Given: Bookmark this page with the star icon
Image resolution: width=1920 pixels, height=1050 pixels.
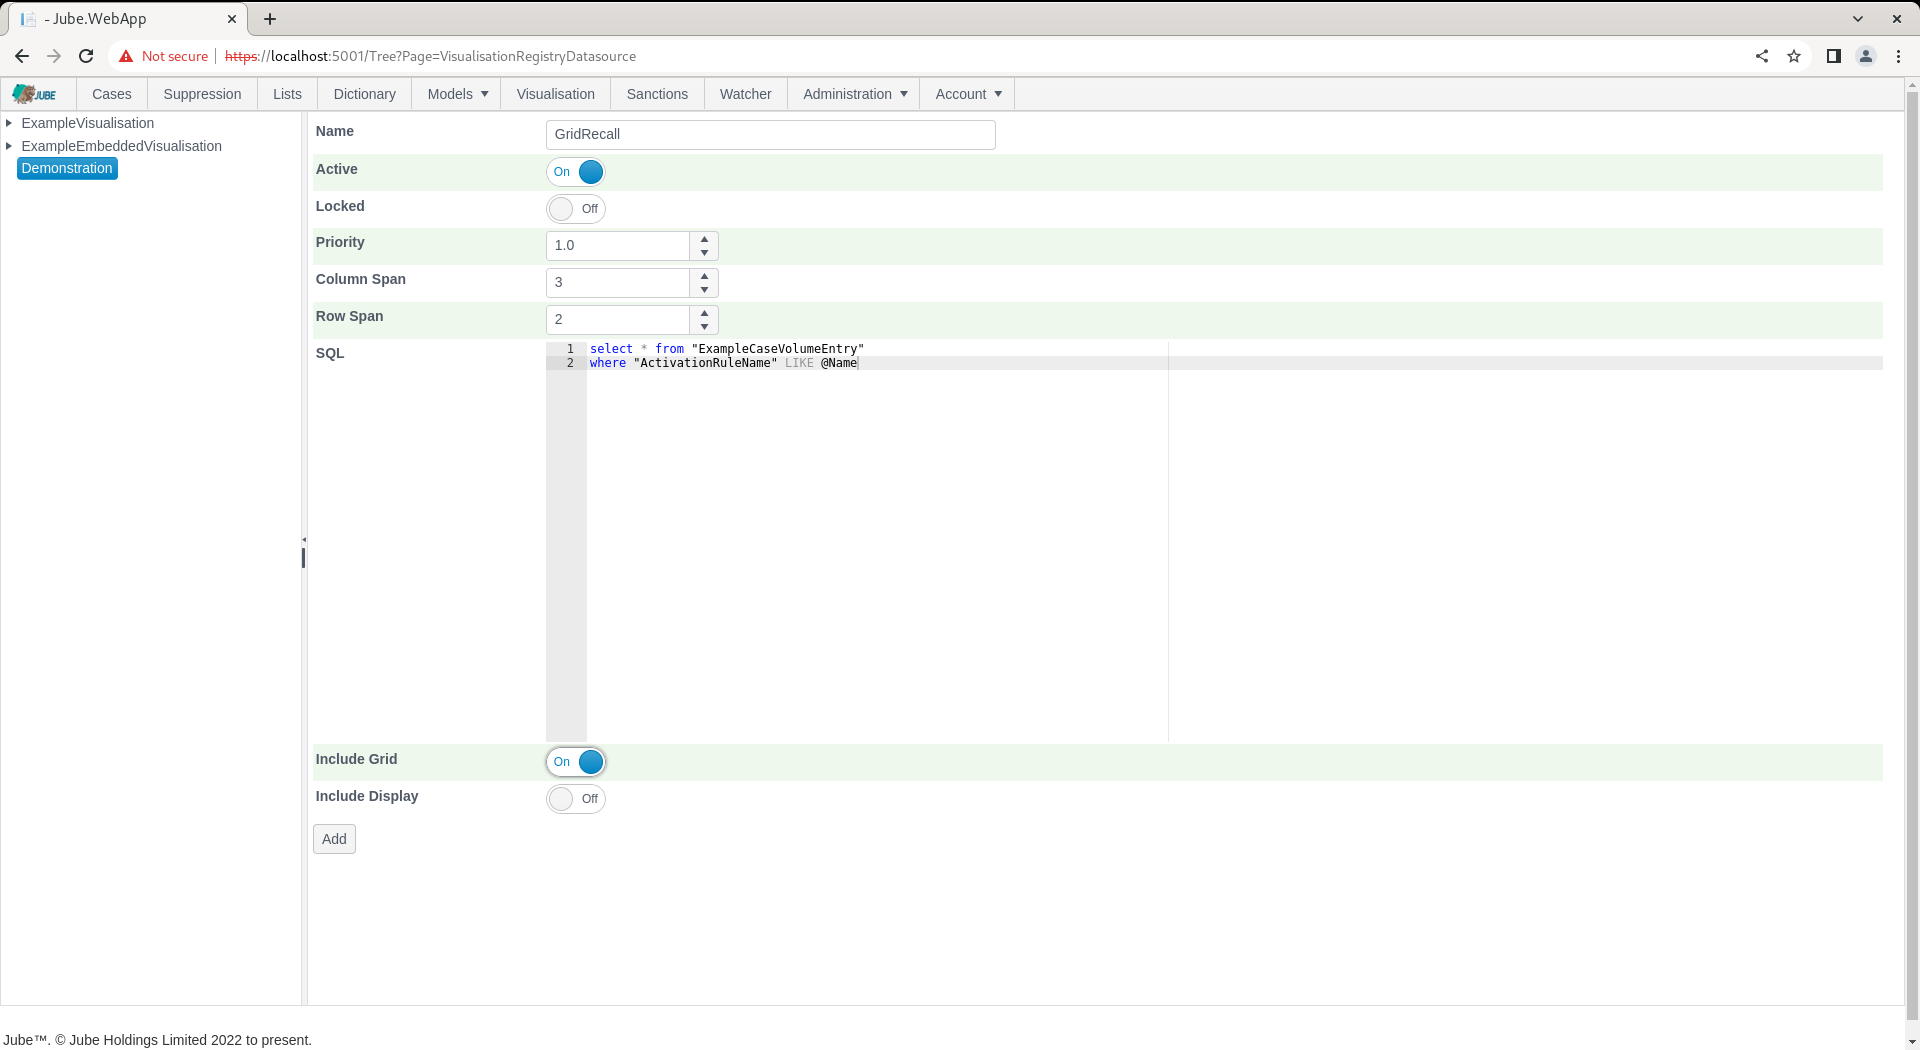Looking at the screenshot, I should pos(1794,56).
